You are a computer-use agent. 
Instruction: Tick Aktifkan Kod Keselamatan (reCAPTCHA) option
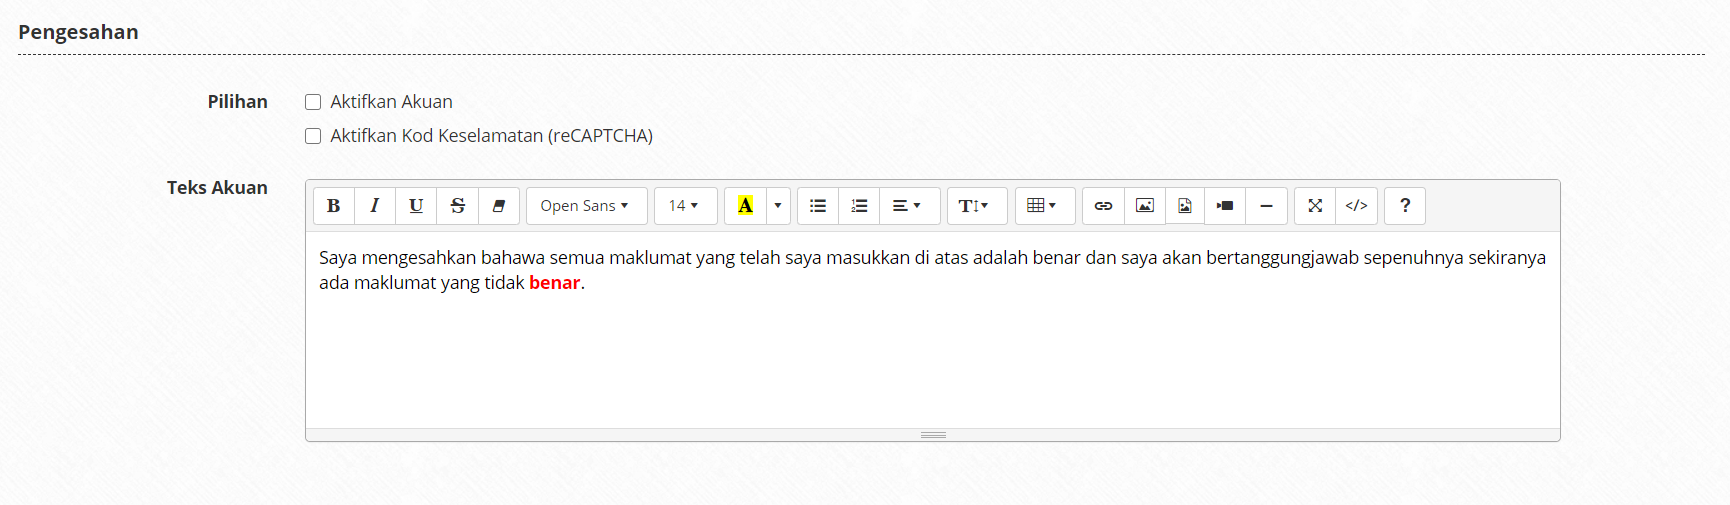click(x=313, y=136)
